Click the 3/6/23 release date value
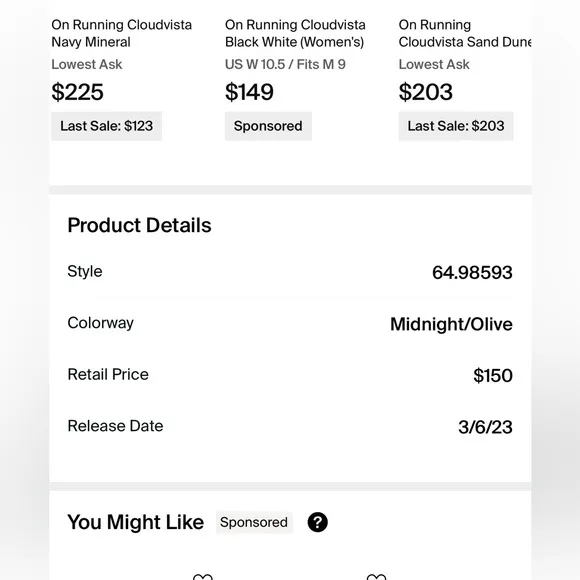 pos(485,427)
